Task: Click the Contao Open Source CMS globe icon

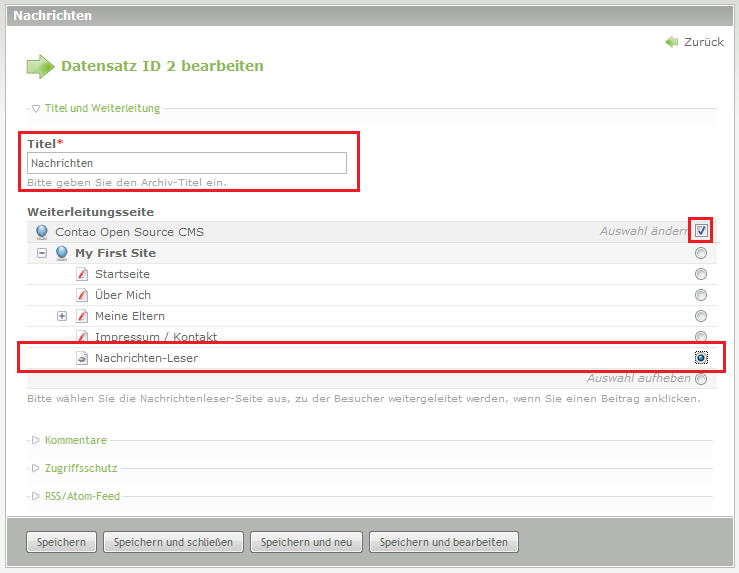Action: [x=42, y=232]
